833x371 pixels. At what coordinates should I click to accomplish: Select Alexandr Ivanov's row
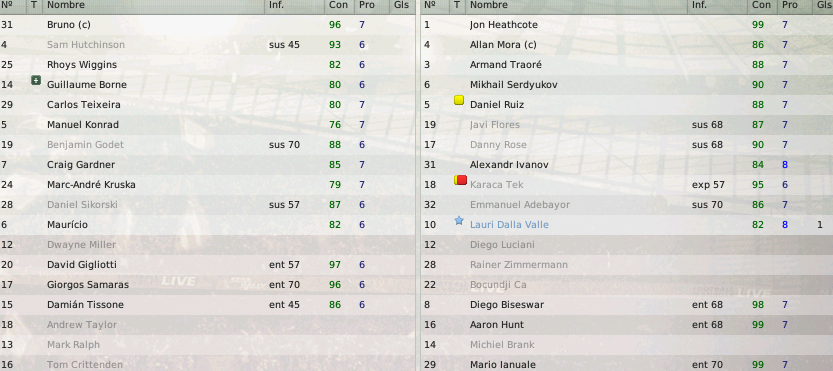(627, 165)
